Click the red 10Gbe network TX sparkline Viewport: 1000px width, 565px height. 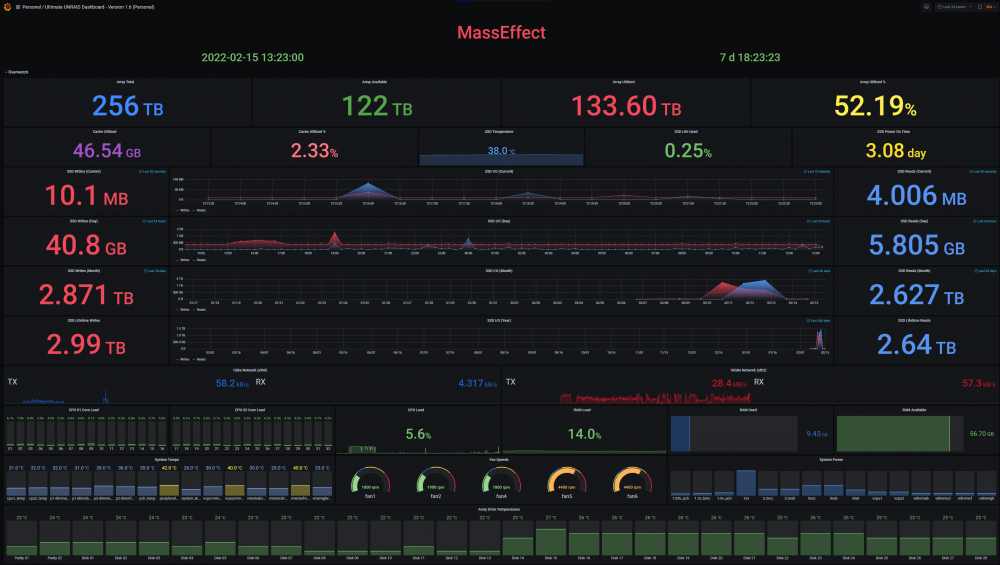(x=656, y=398)
